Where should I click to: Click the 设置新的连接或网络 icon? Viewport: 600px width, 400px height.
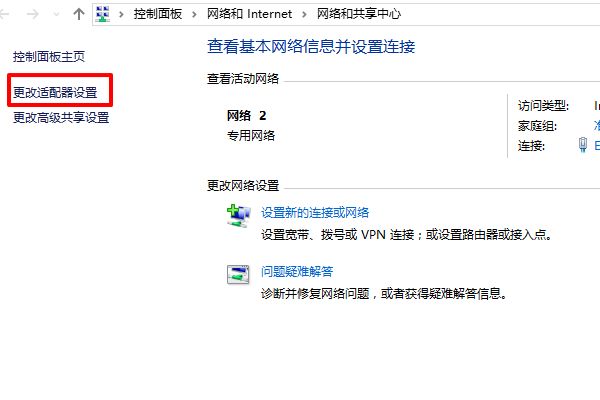(x=238, y=216)
